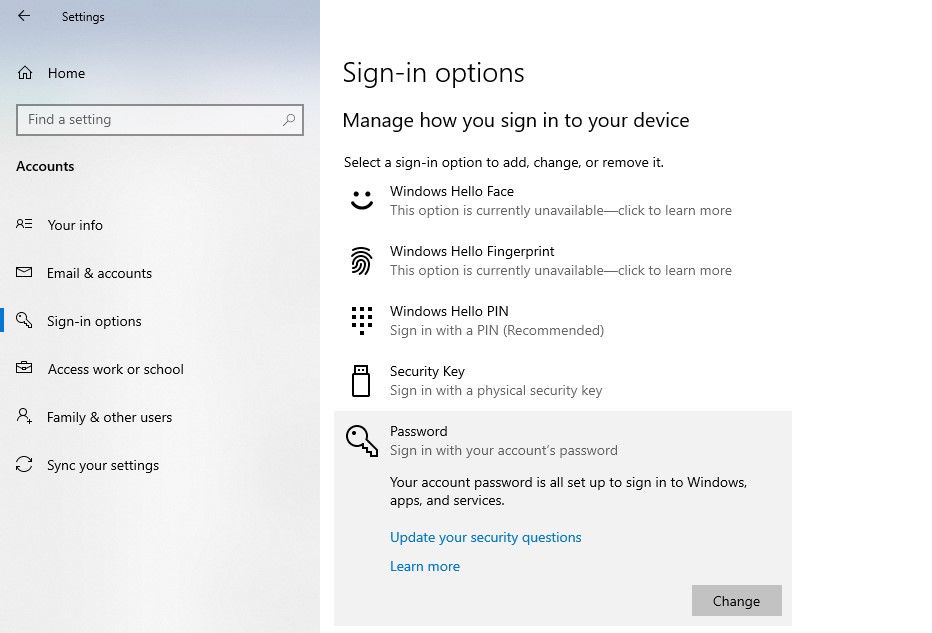
Task: Open Update your security questions link
Action: [x=485, y=537]
